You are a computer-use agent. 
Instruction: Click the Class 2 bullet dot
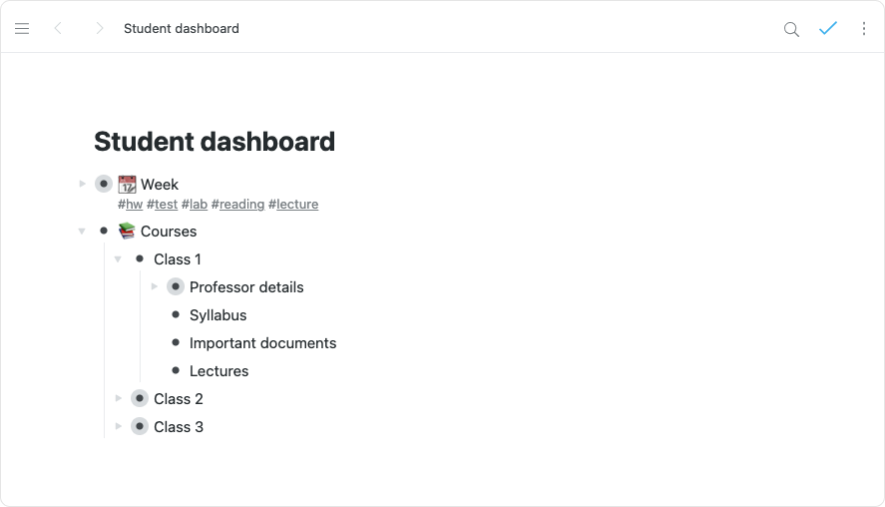(140, 399)
